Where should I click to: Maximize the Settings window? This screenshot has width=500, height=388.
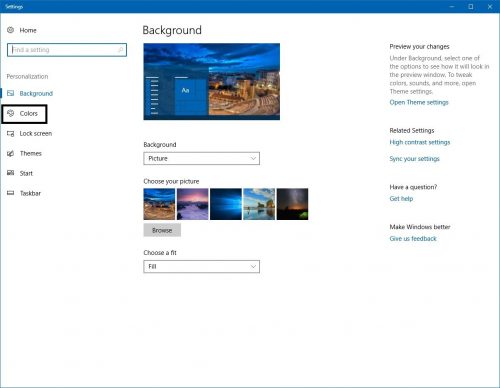[x=471, y=7]
